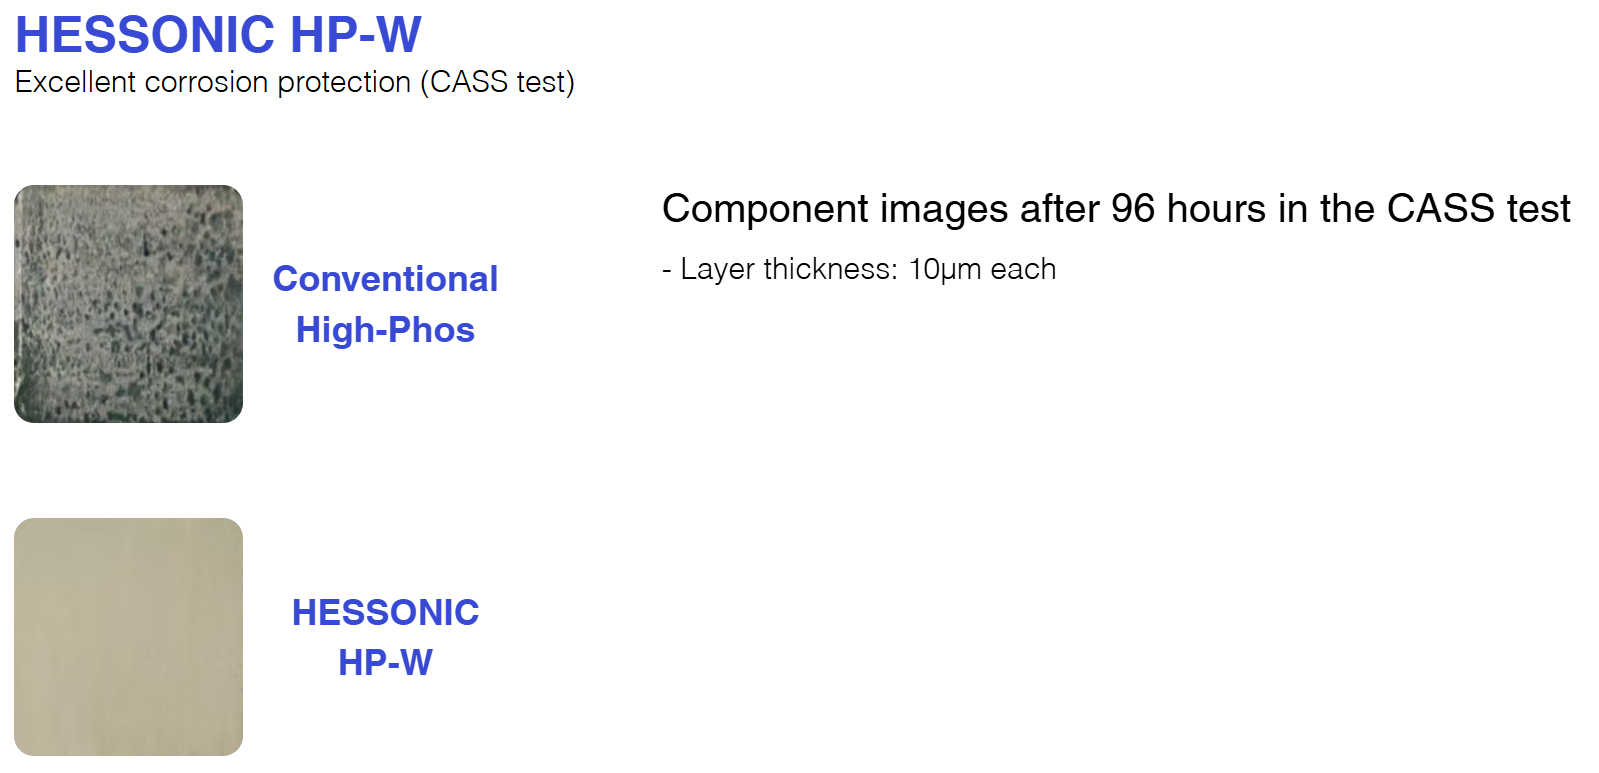1599x773 pixels.
Task: Click CASS test at the heading's end
Action: [1478, 209]
